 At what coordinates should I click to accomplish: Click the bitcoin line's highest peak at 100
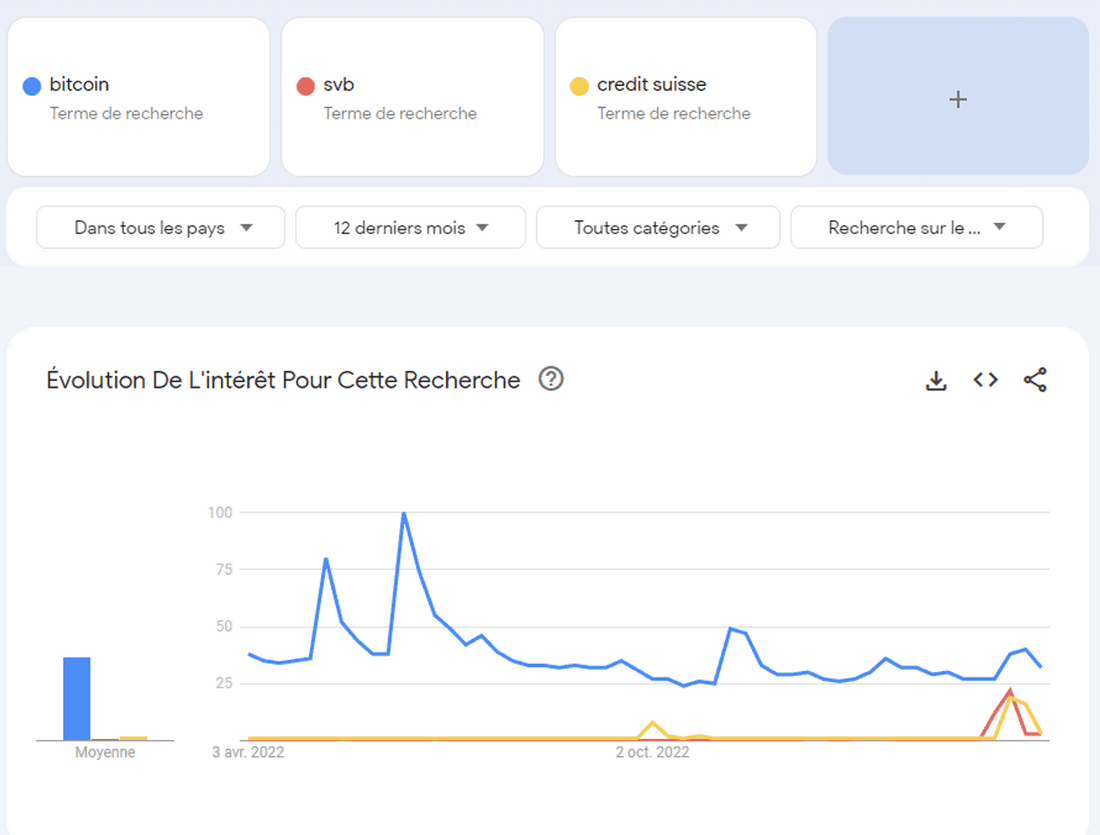click(x=404, y=514)
